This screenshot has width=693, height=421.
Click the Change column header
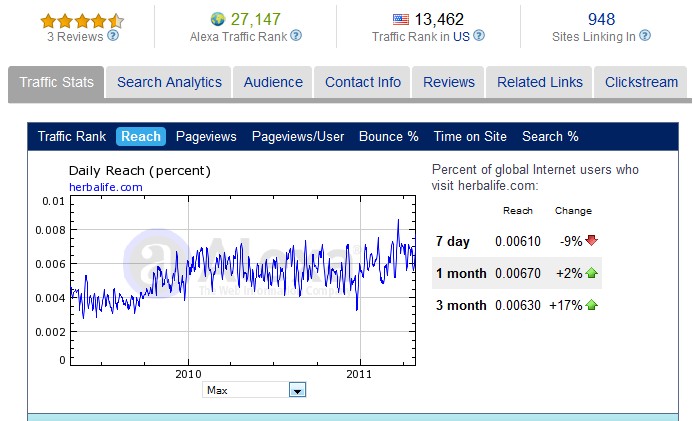click(573, 211)
